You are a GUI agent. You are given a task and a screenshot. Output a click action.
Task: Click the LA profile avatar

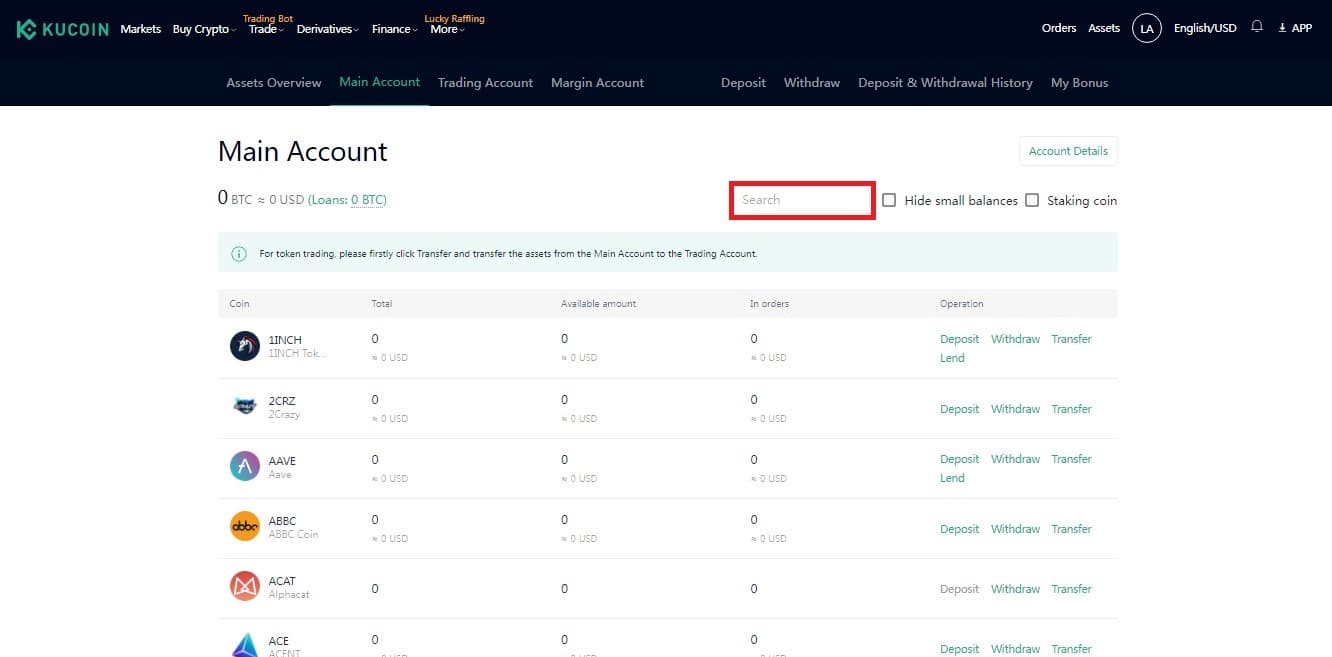click(x=1147, y=29)
